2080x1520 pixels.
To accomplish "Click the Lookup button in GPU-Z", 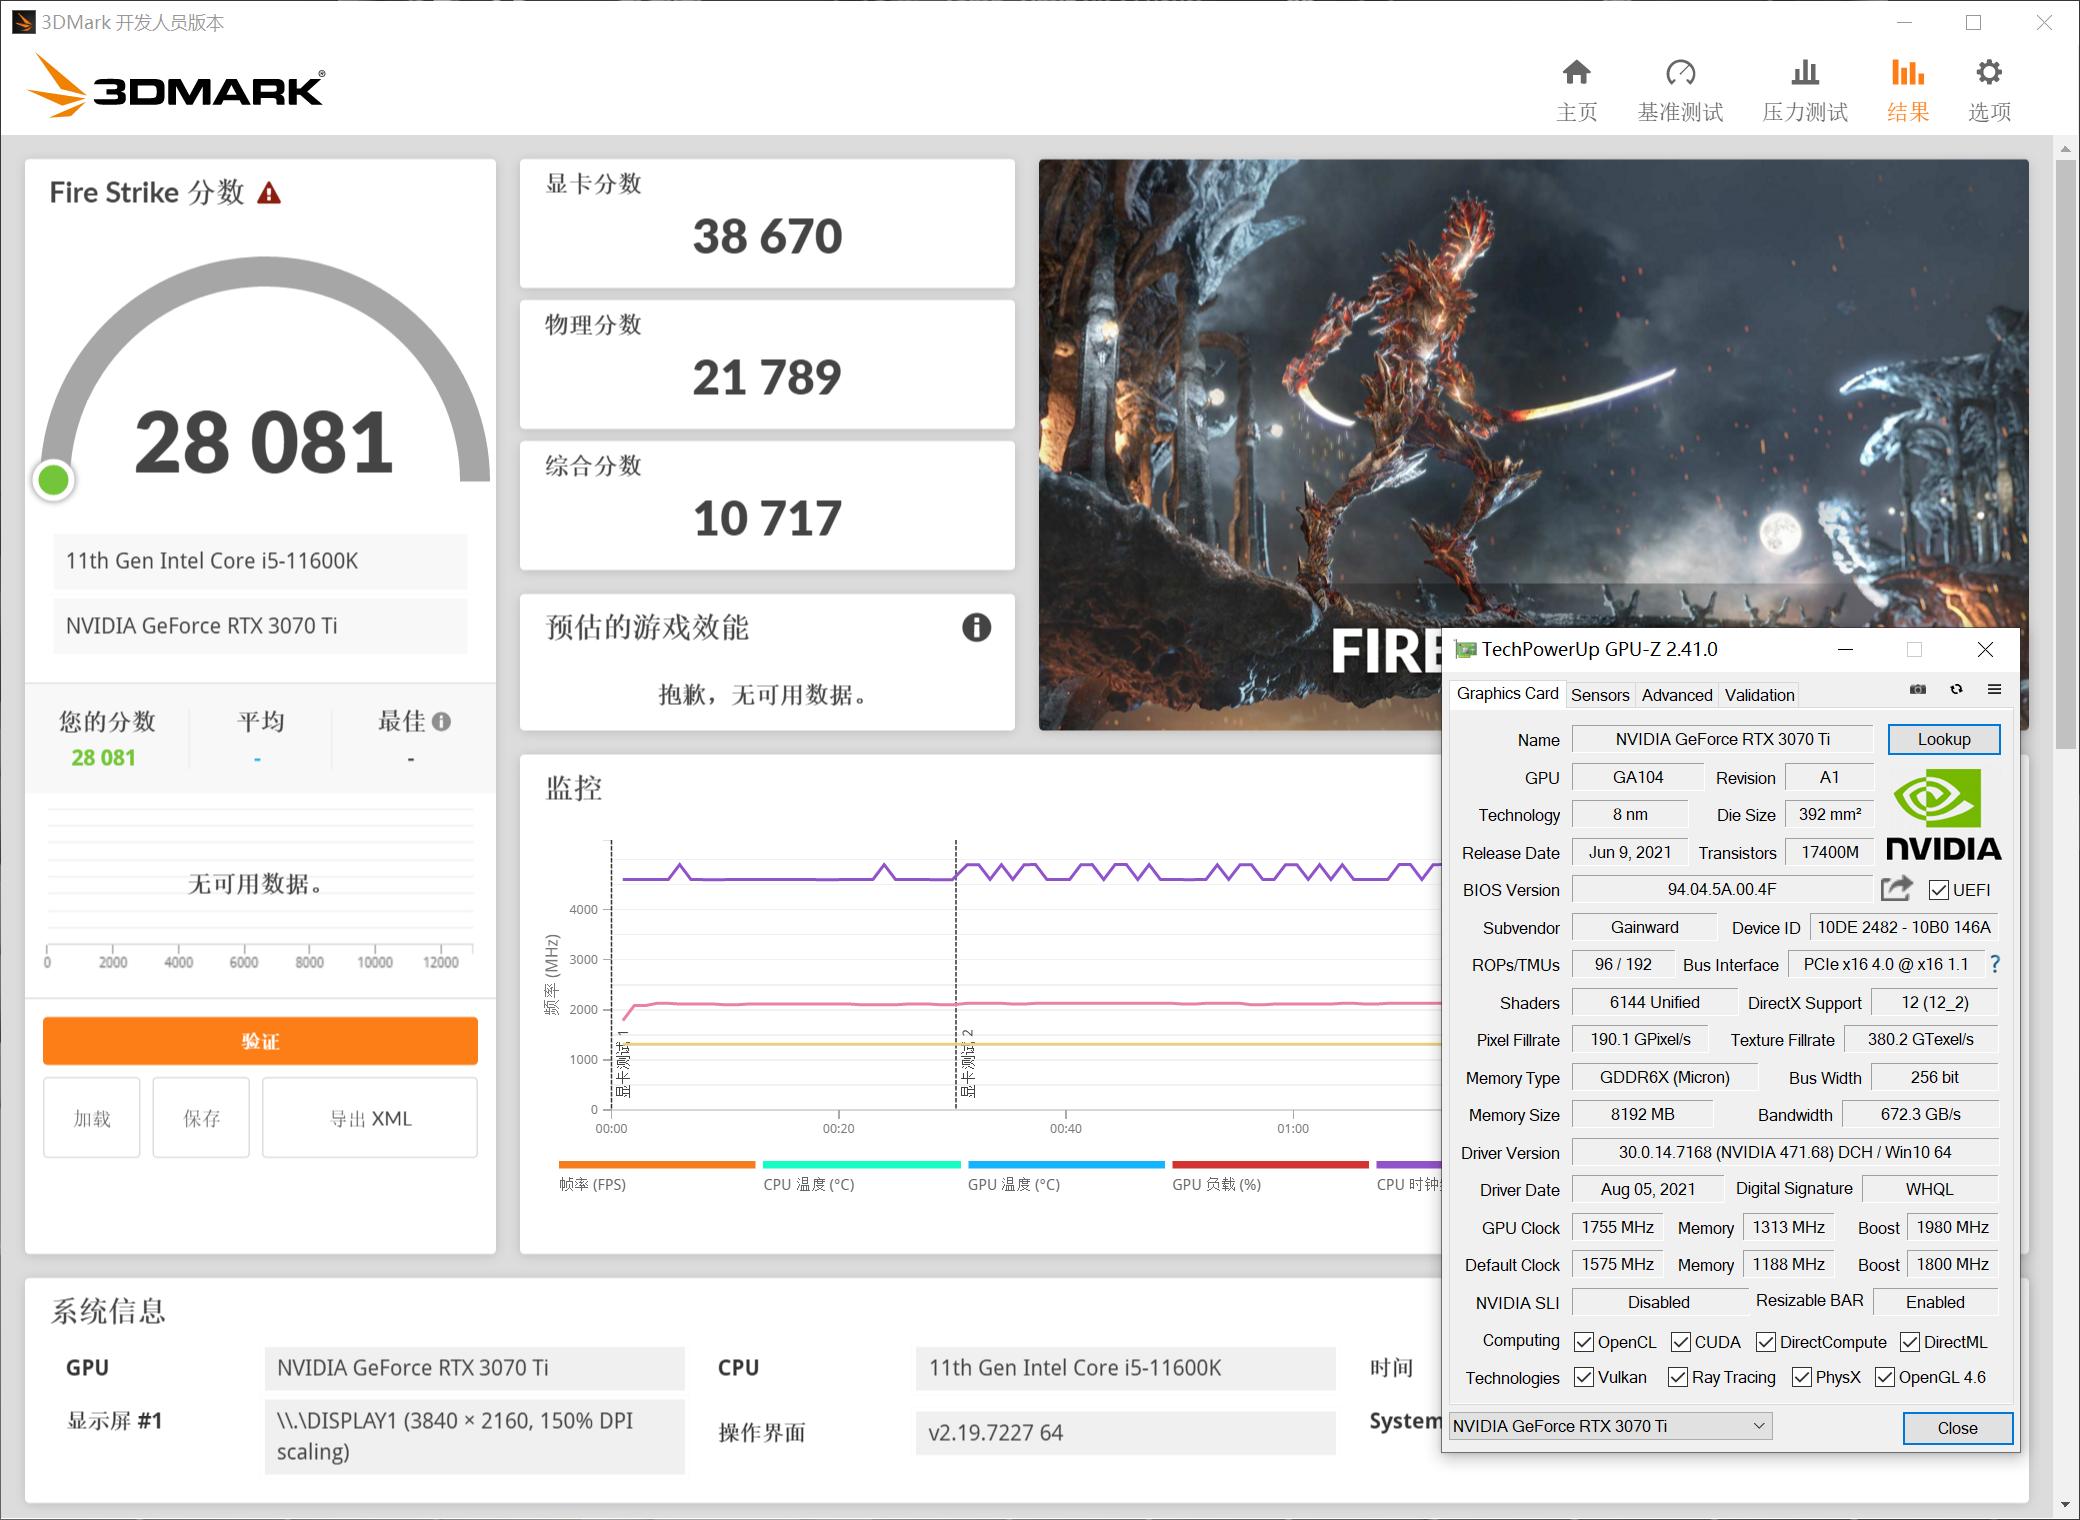I will [x=1942, y=739].
